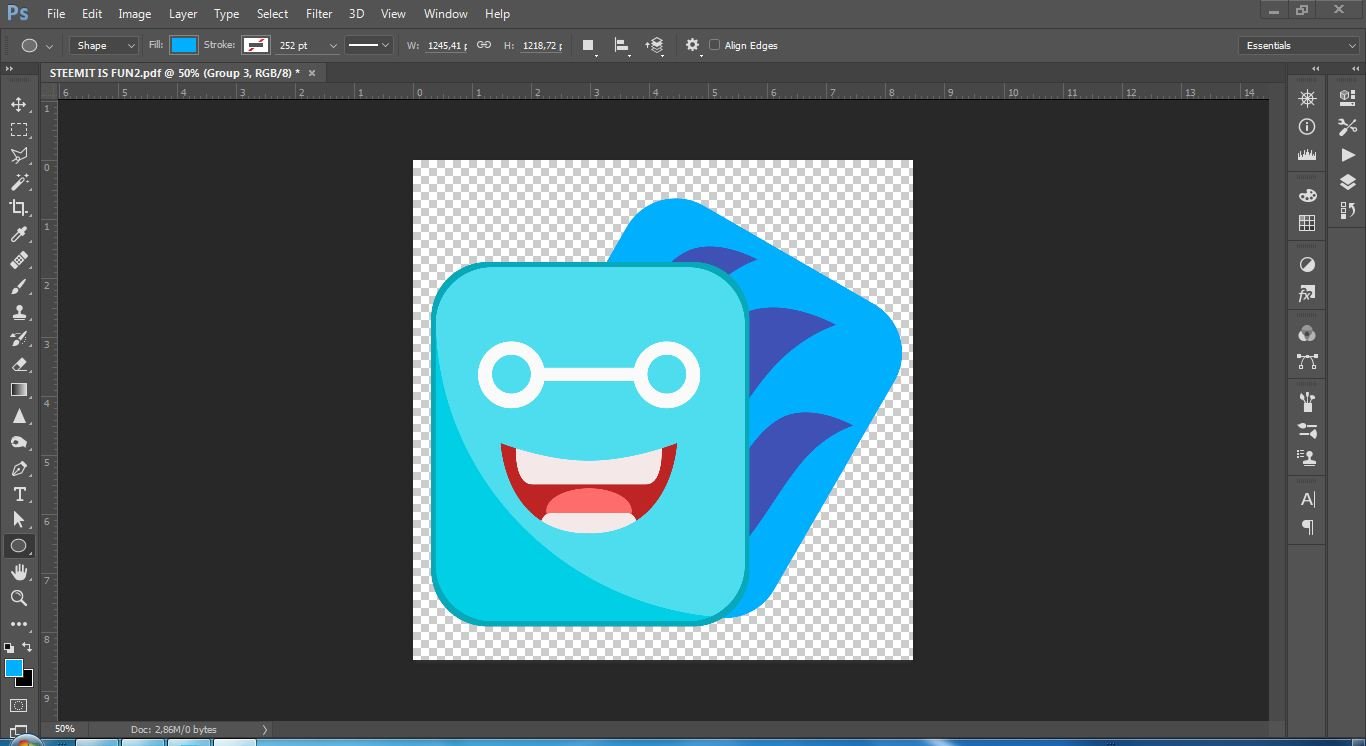Select the Clone Stamp tool
1366x746 pixels.
click(19, 312)
